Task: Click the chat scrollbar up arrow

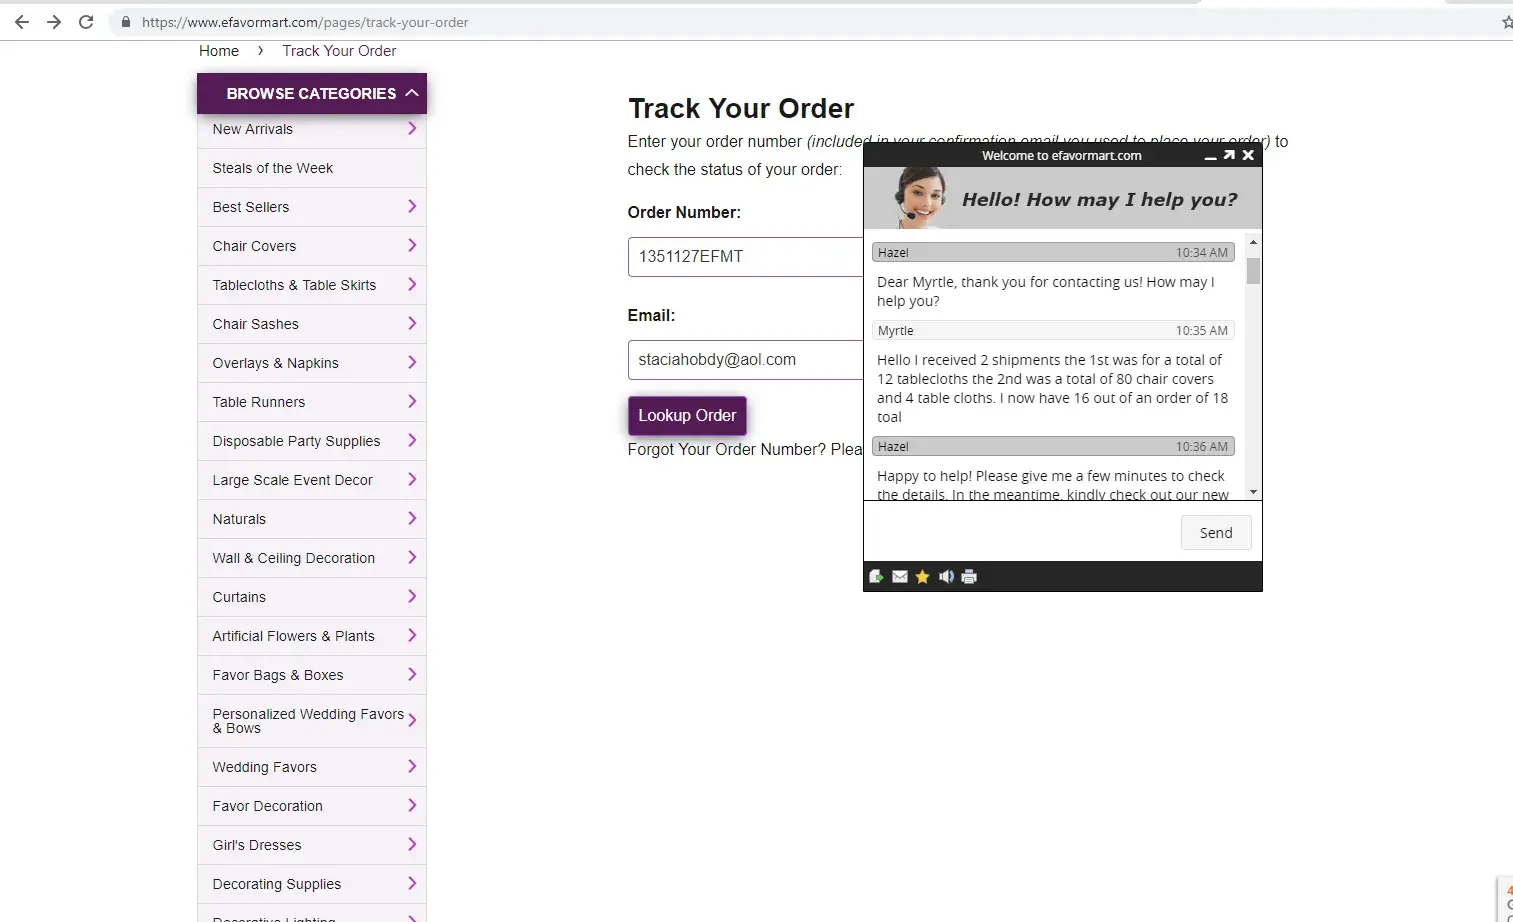Action: (x=1253, y=243)
